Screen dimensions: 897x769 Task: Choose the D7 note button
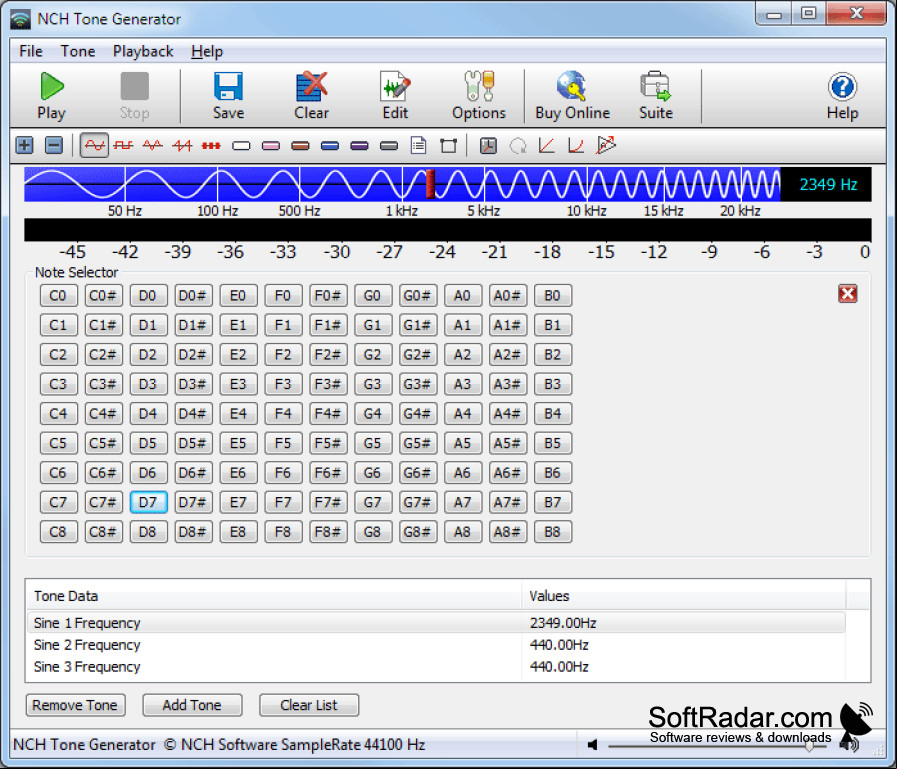(148, 502)
